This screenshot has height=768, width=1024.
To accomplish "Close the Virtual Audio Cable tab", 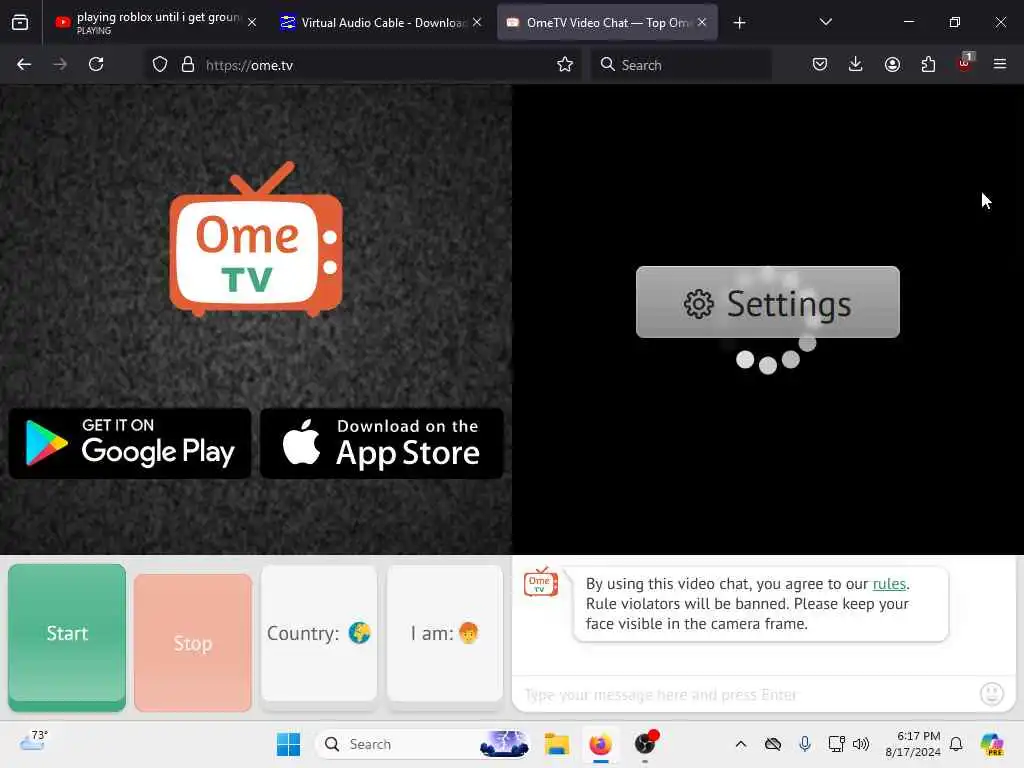I will tap(477, 22).
